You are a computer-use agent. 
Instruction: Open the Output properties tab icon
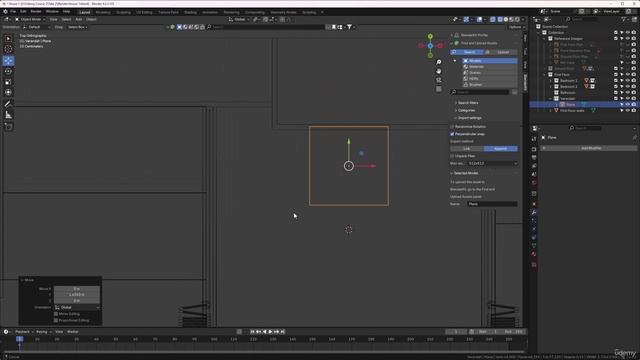[x=534, y=158]
